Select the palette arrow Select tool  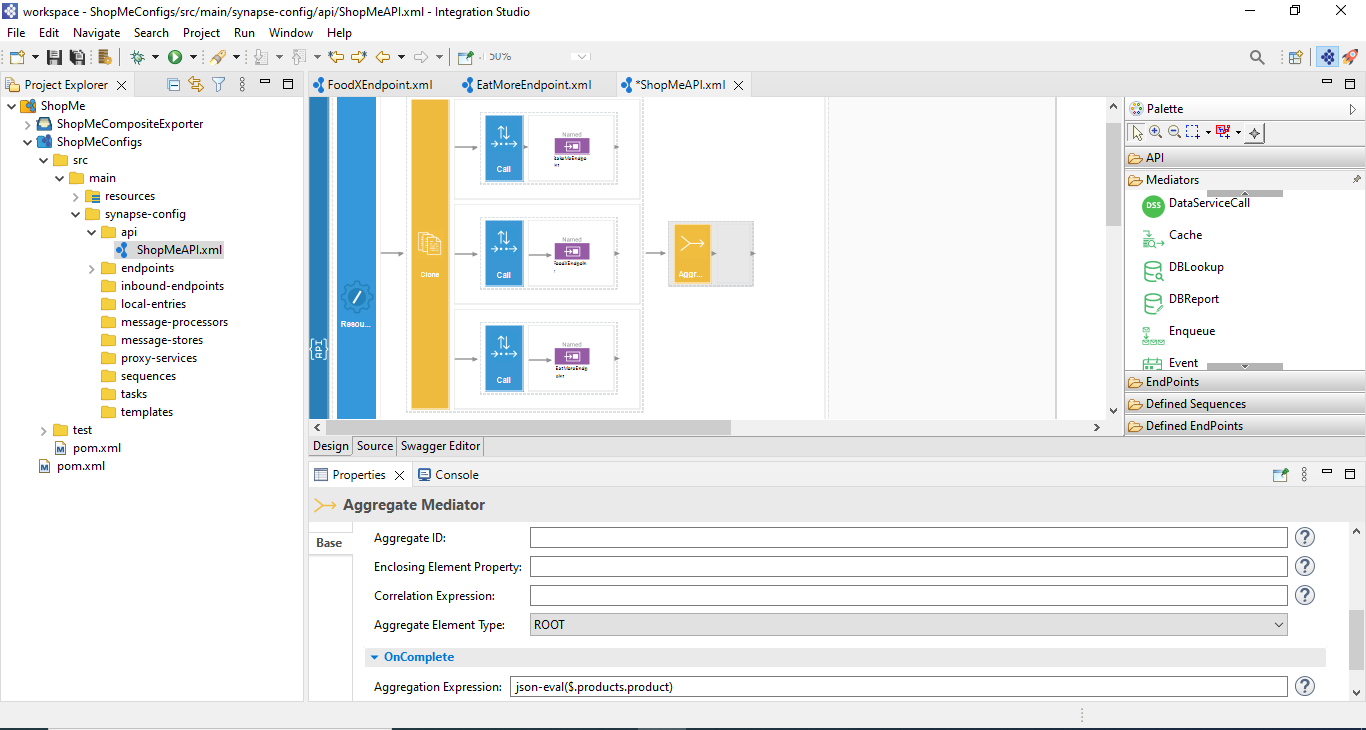tap(1138, 132)
